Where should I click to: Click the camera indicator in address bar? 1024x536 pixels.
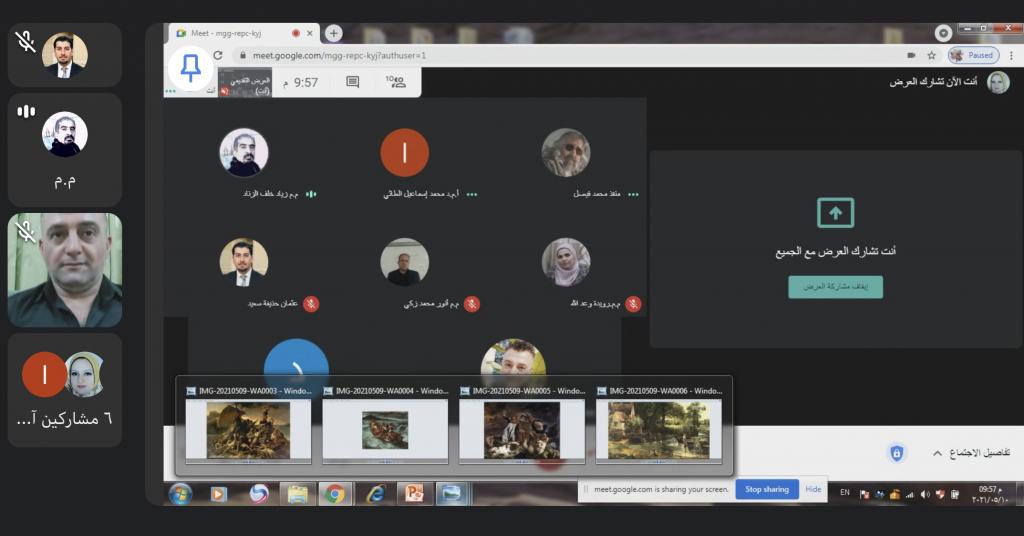911,55
